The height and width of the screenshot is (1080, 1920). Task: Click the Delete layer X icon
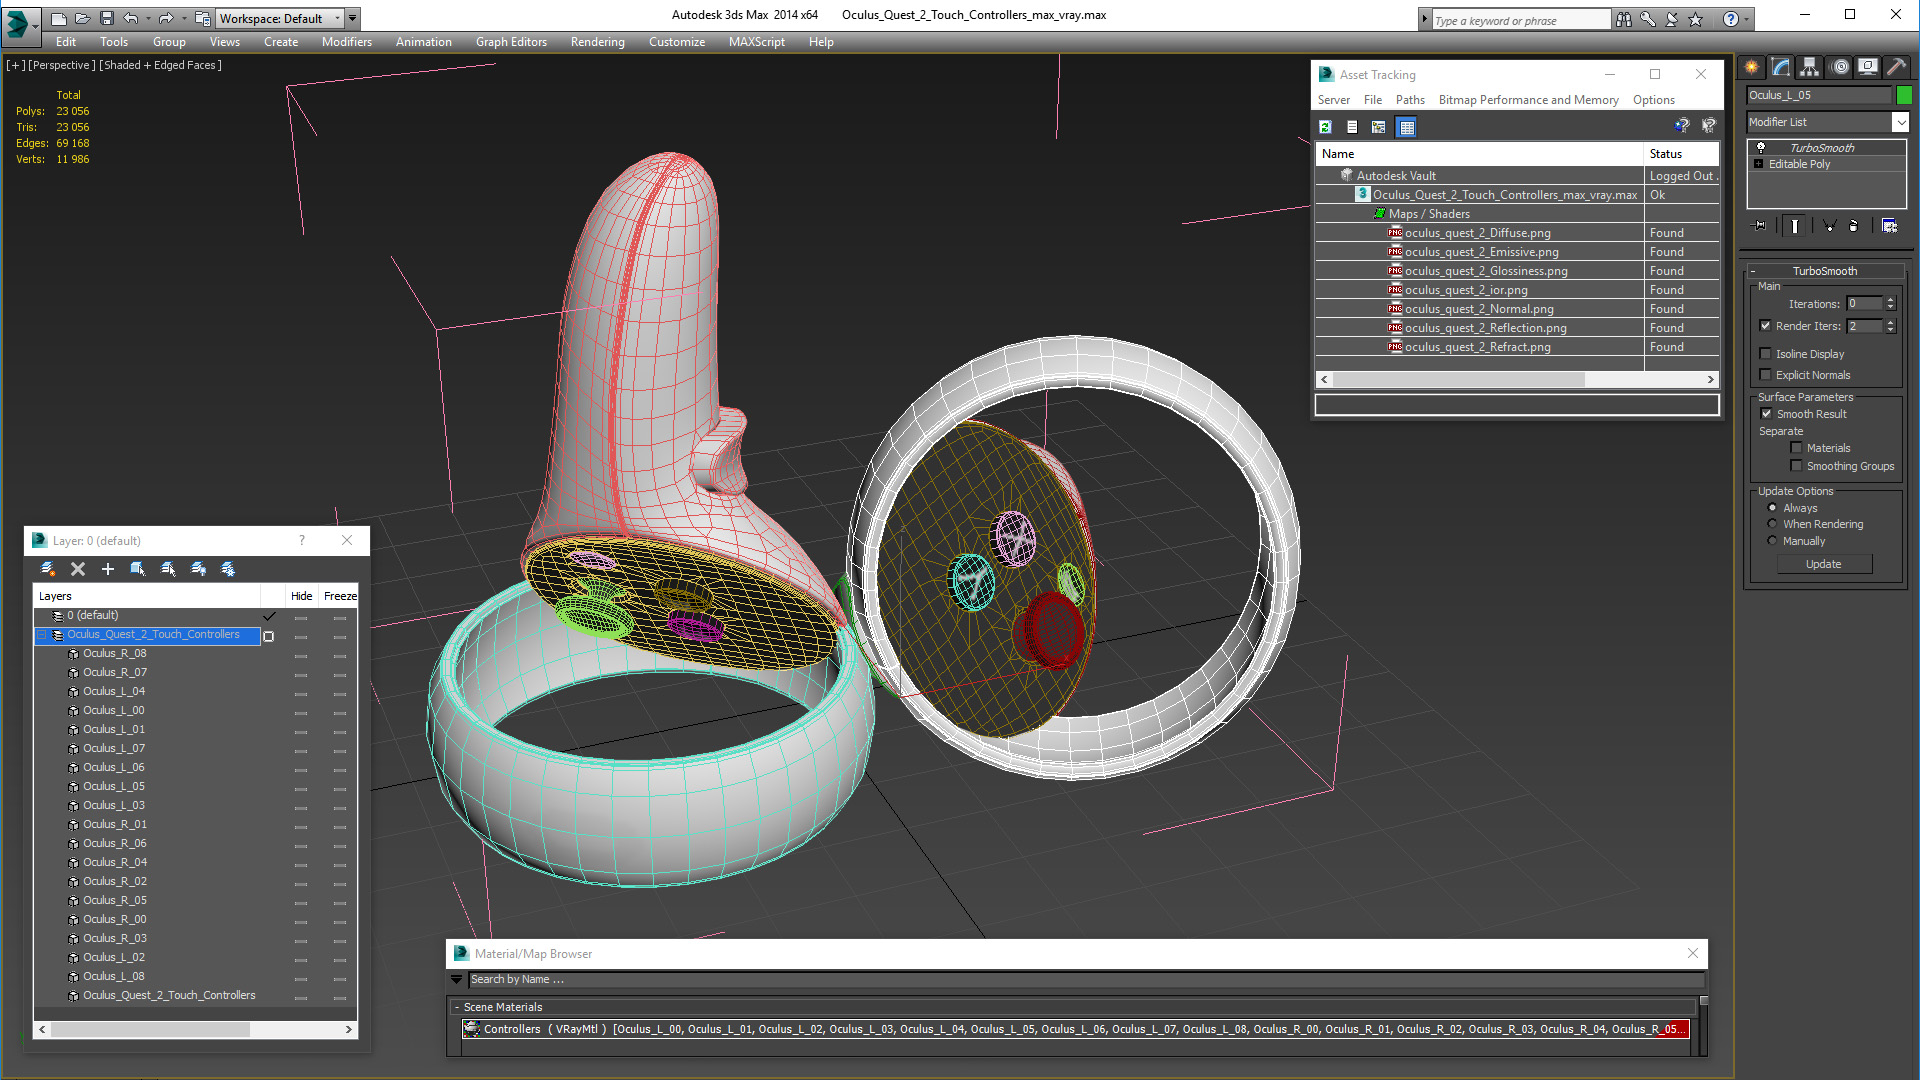coord(78,569)
